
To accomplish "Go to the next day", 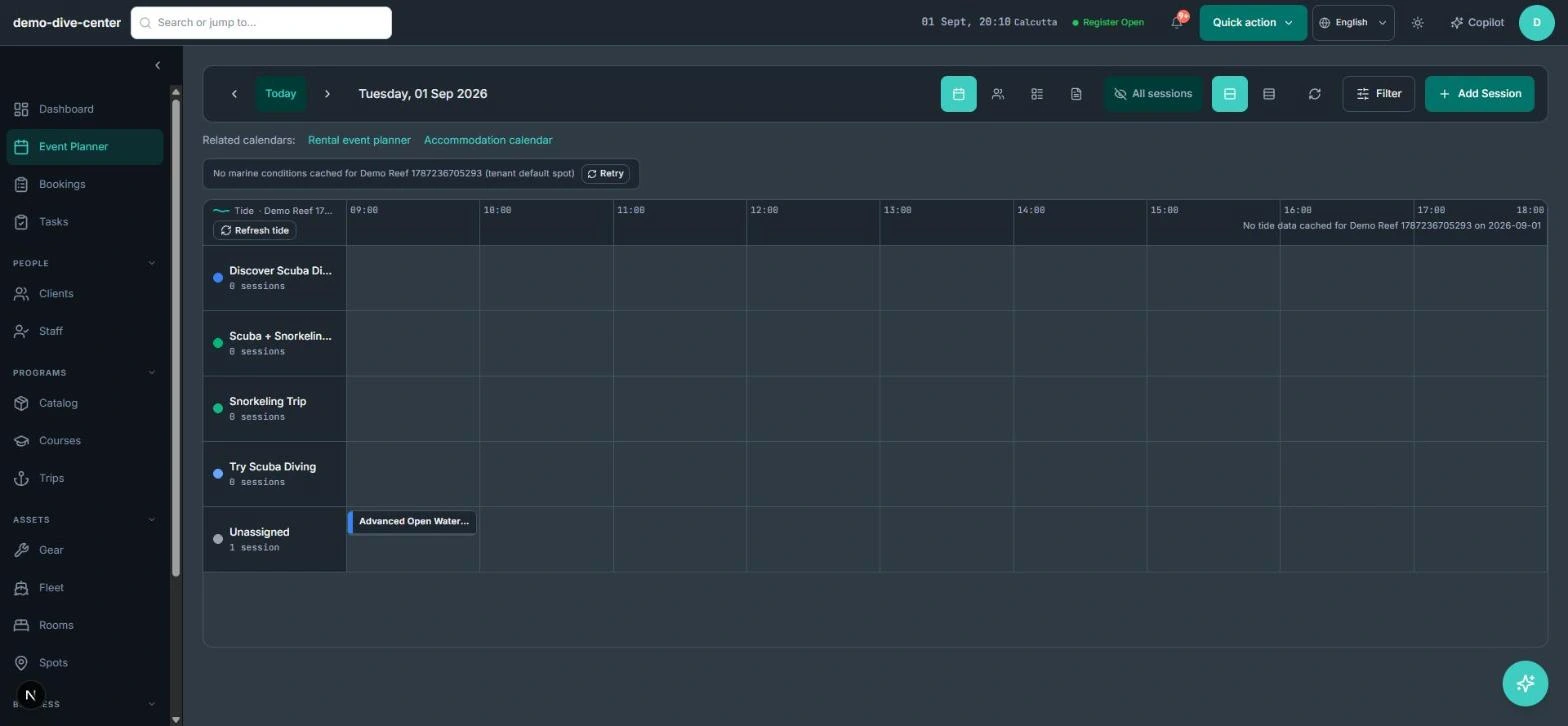I will click(327, 94).
